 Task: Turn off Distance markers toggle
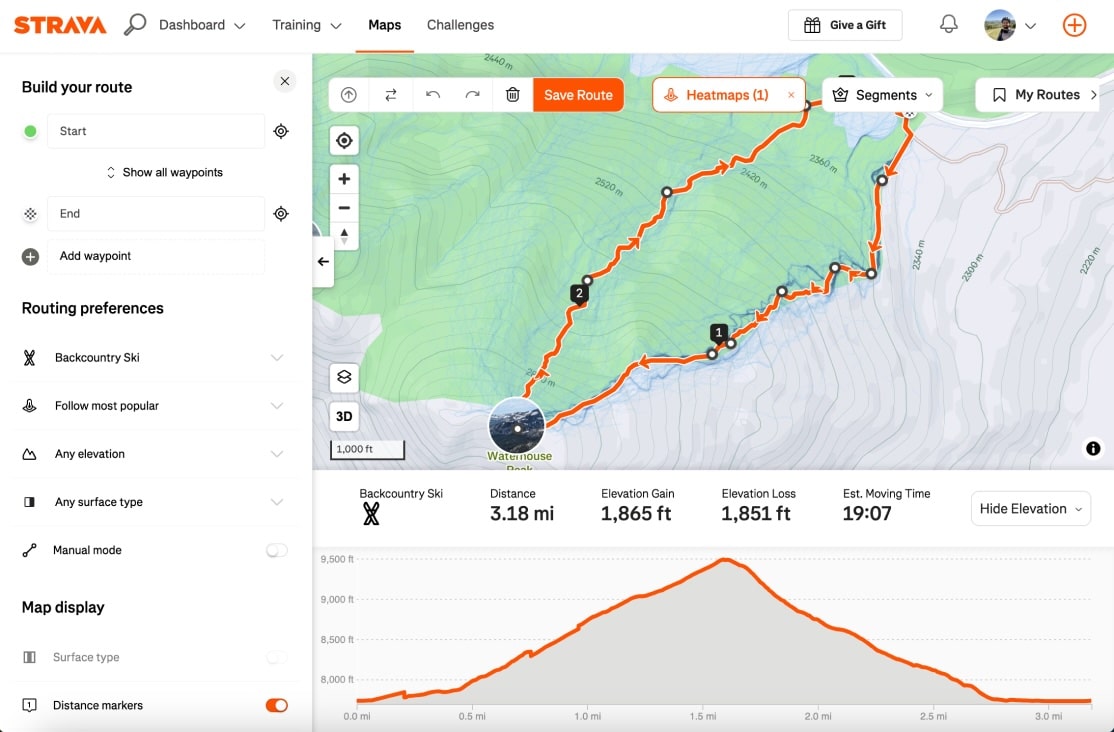coord(276,705)
